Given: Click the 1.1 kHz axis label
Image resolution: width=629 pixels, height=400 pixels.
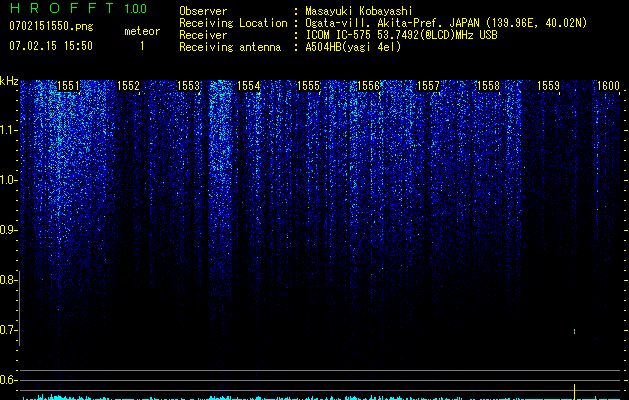Looking at the screenshot, I should [x=8, y=130].
